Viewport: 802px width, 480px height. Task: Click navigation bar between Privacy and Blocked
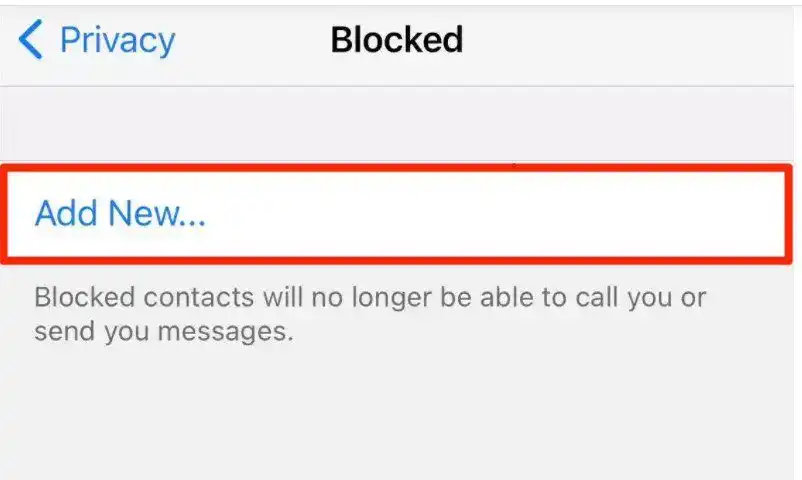click(x=253, y=41)
